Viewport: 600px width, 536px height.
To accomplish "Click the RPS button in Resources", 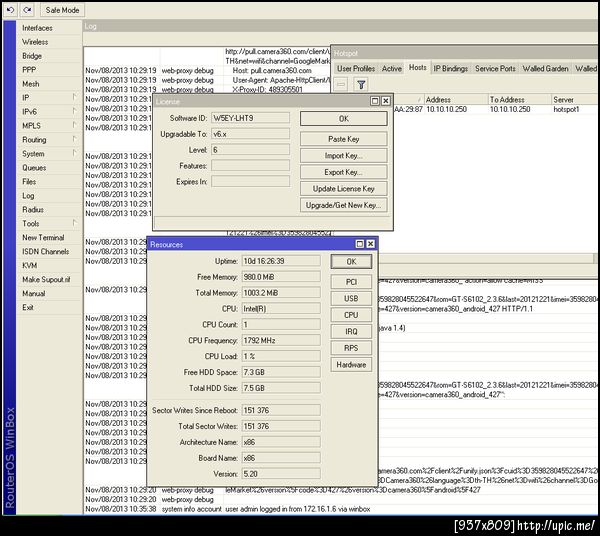I will (x=351, y=348).
